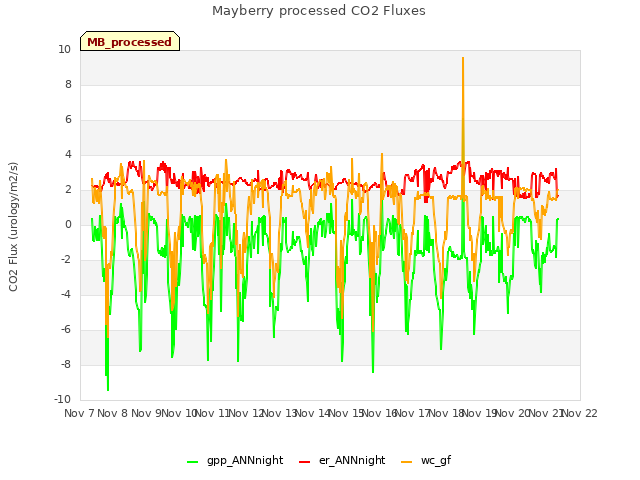Click the y-axis value -6
The image size is (640, 480).
coord(66,329)
